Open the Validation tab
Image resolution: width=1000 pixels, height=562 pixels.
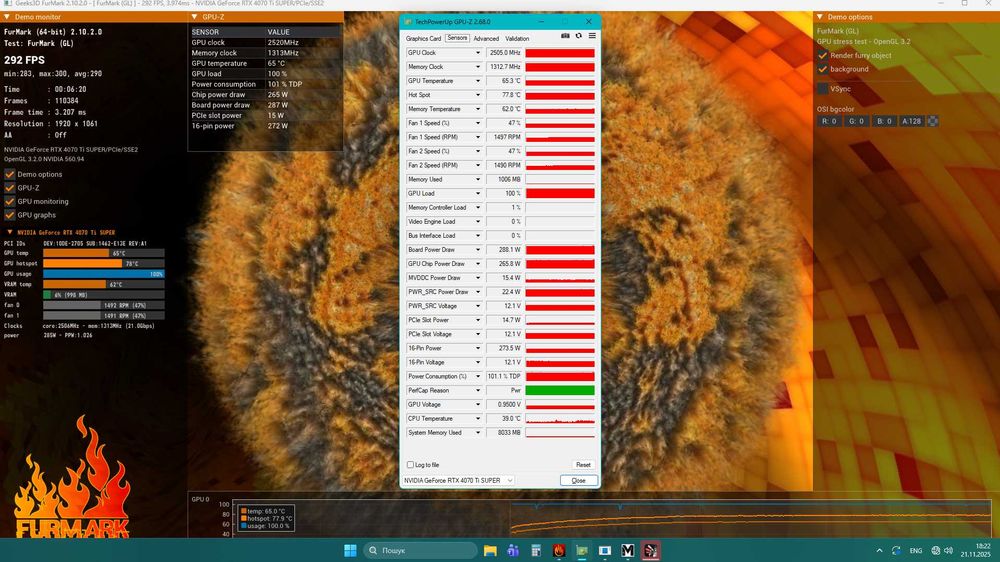[517, 38]
